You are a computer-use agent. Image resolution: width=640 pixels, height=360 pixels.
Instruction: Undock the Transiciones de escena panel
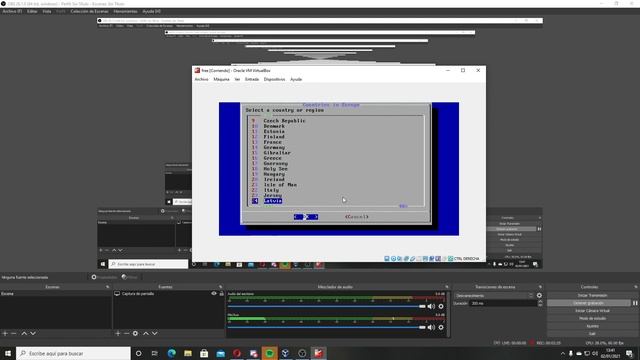(540, 287)
